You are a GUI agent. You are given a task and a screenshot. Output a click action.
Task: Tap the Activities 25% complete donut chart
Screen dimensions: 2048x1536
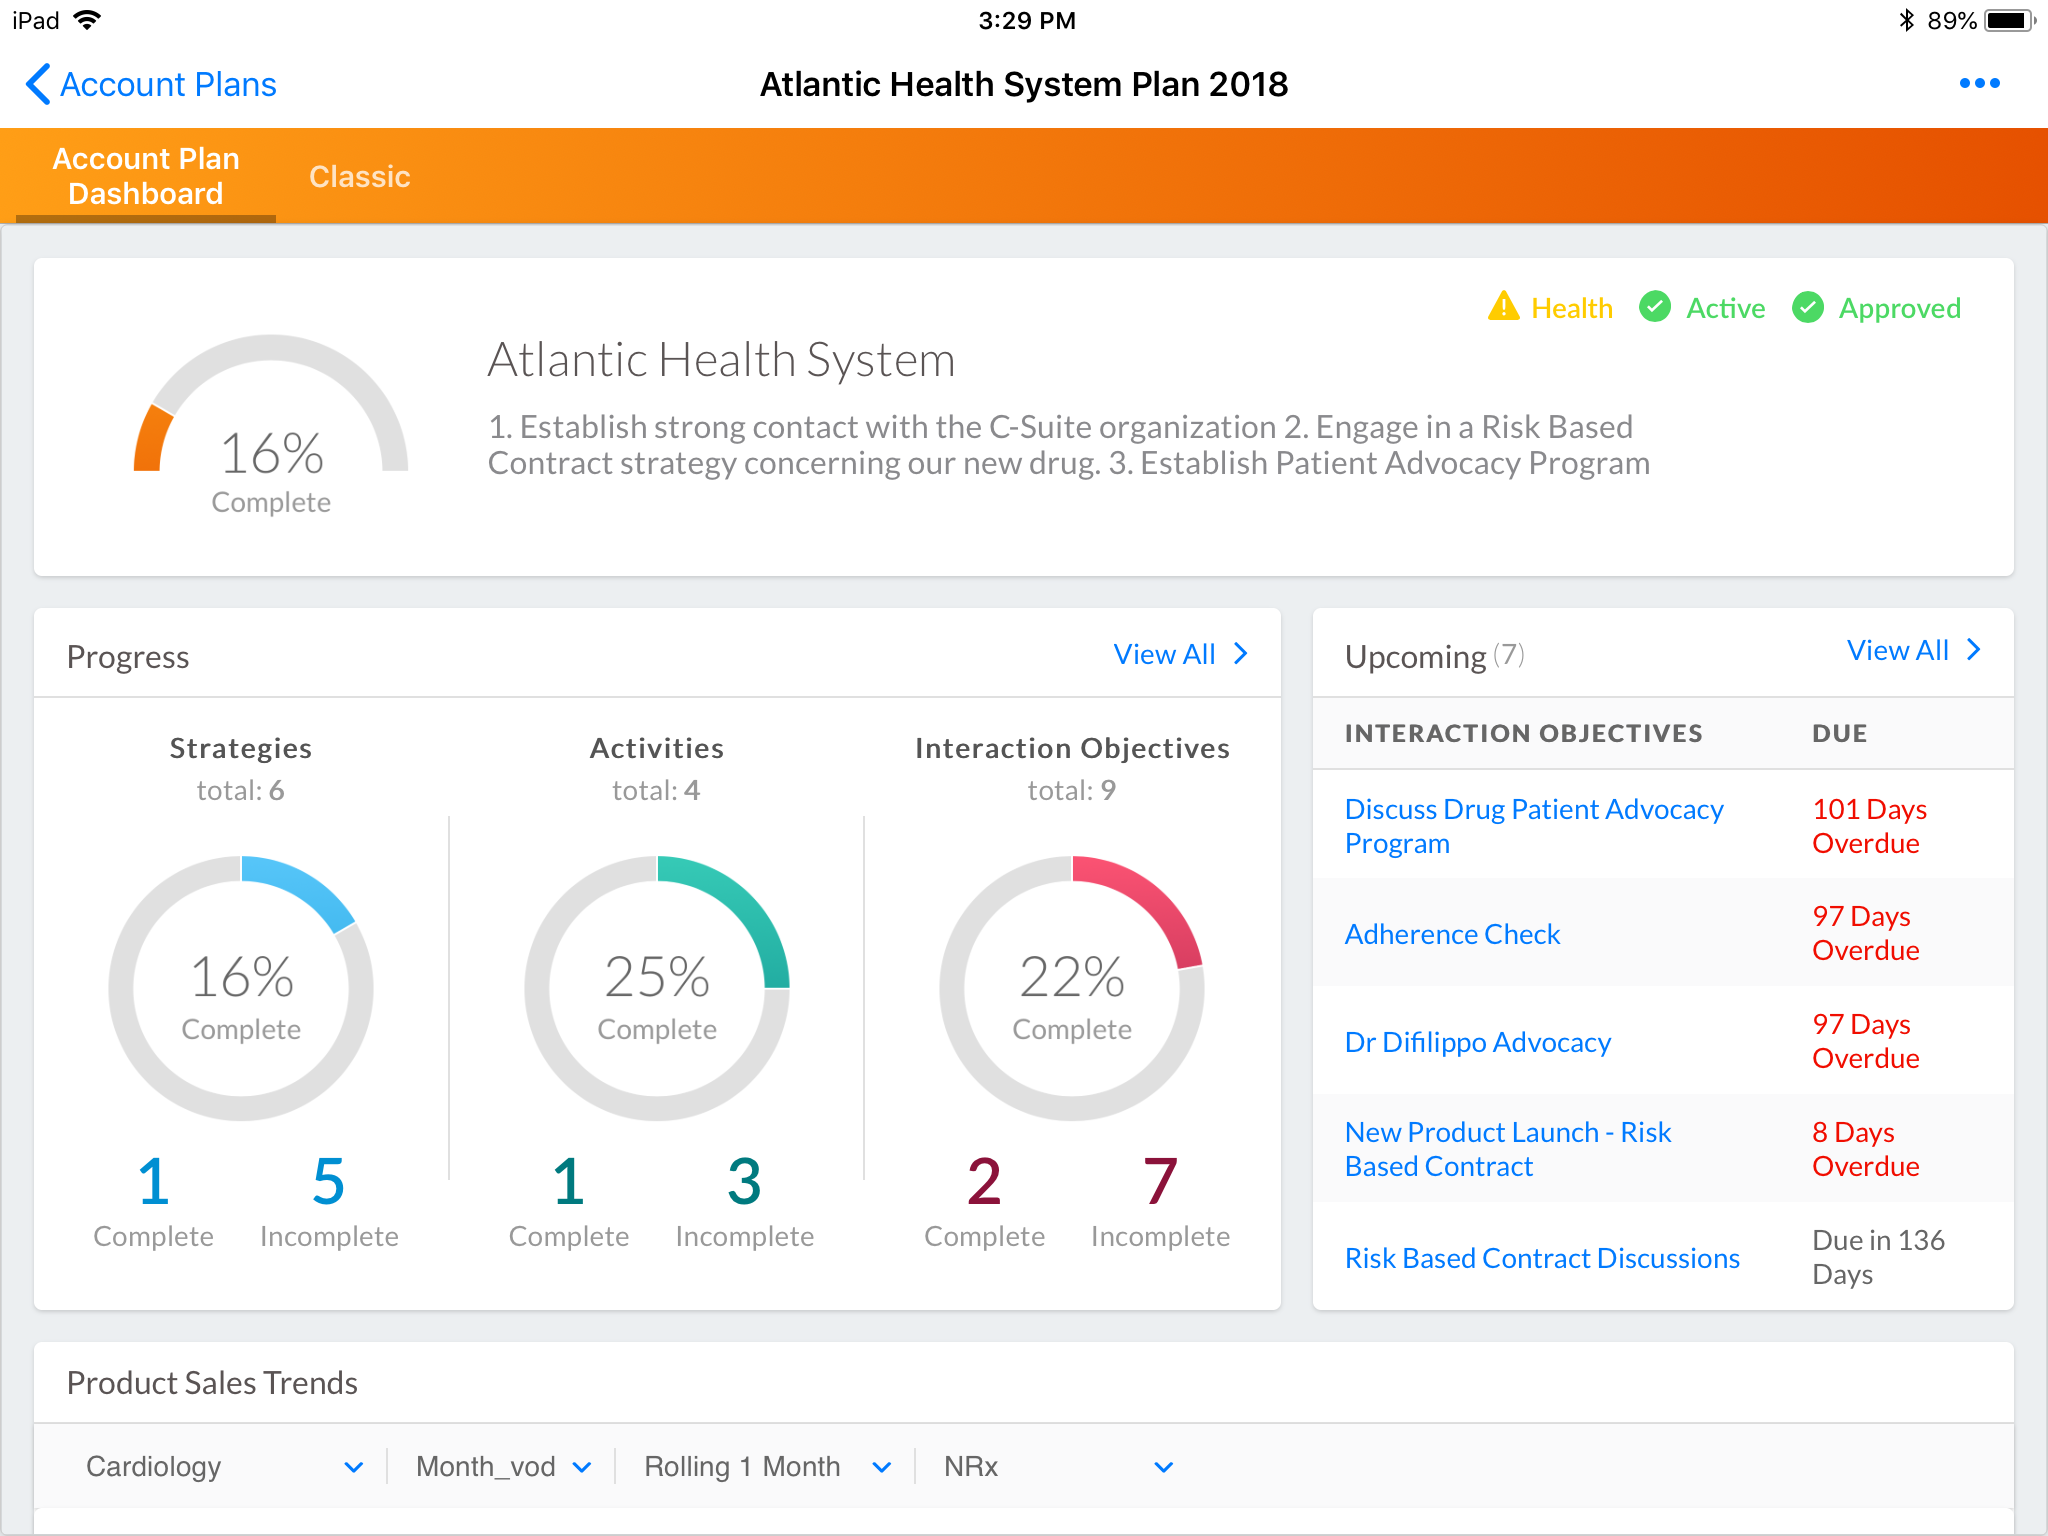click(x=657, y=988)
